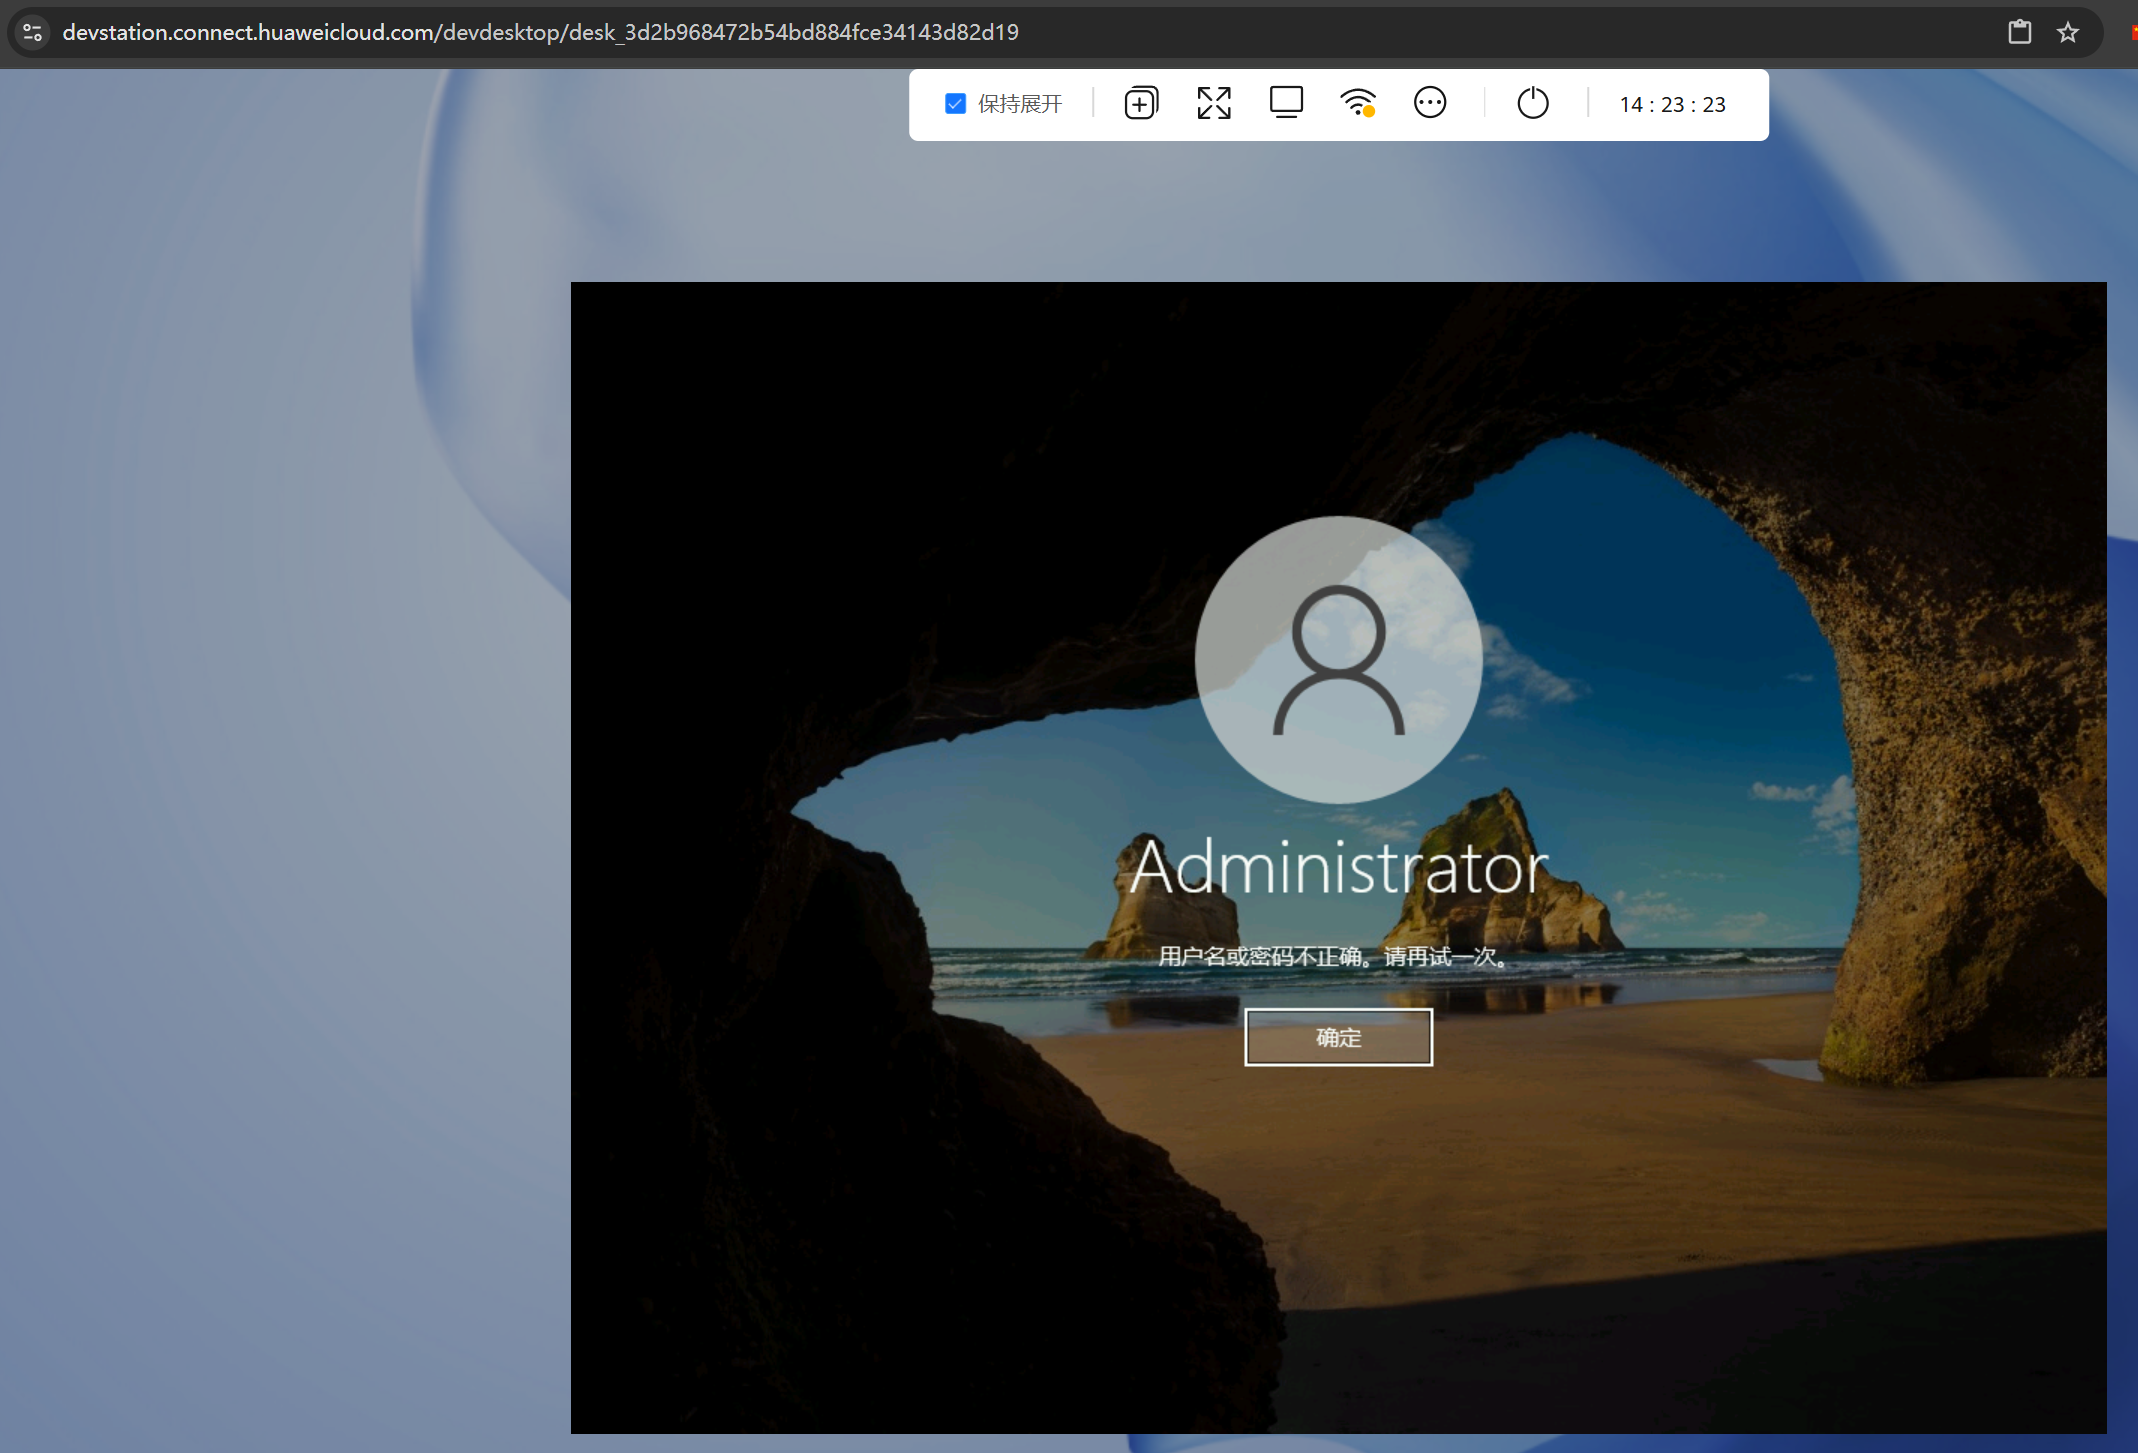2138x1453 pixels.
Task: Click the 用户名或密码不正确 error message
Action: [1334, 957]
